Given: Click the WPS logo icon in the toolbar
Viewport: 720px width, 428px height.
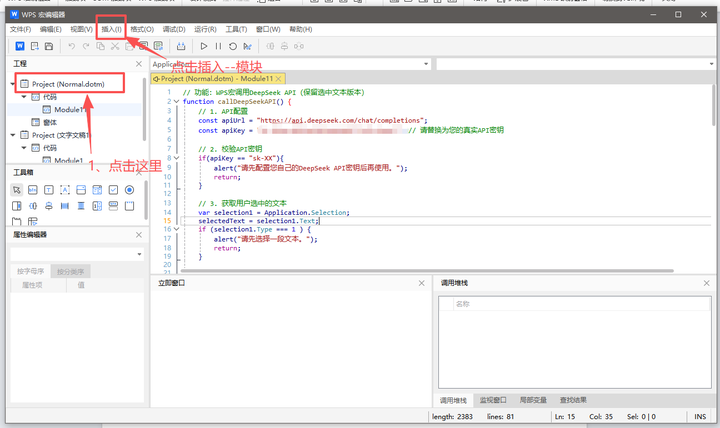Looking at the screenshot, I should point(20,46).
